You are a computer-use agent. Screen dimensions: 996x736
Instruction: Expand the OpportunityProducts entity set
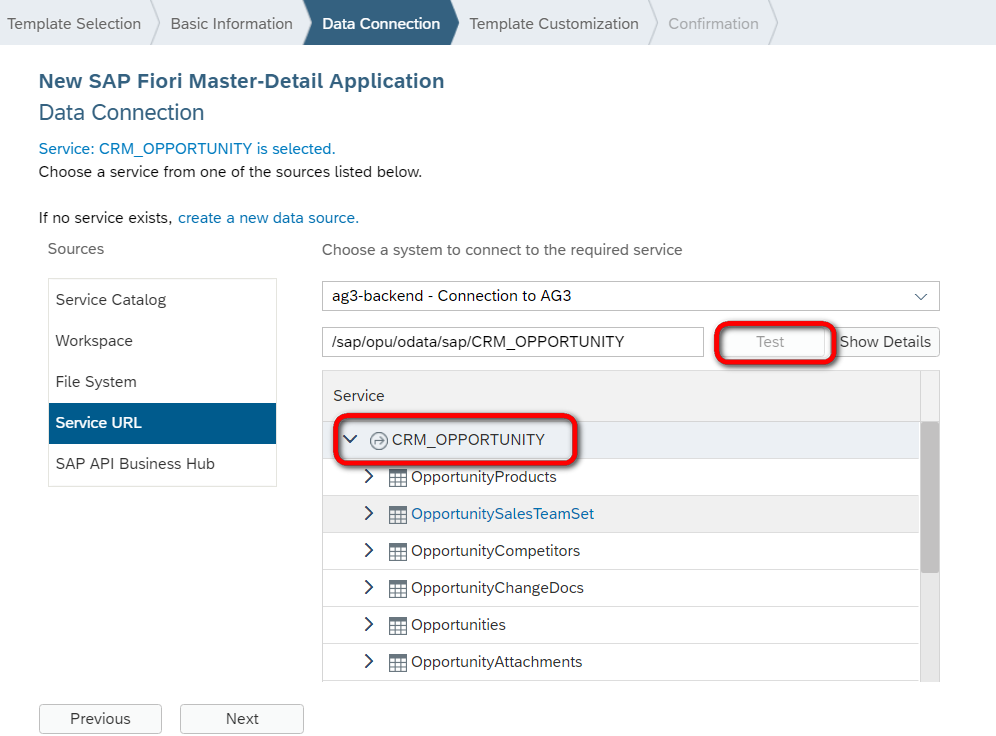pos(368,476)
